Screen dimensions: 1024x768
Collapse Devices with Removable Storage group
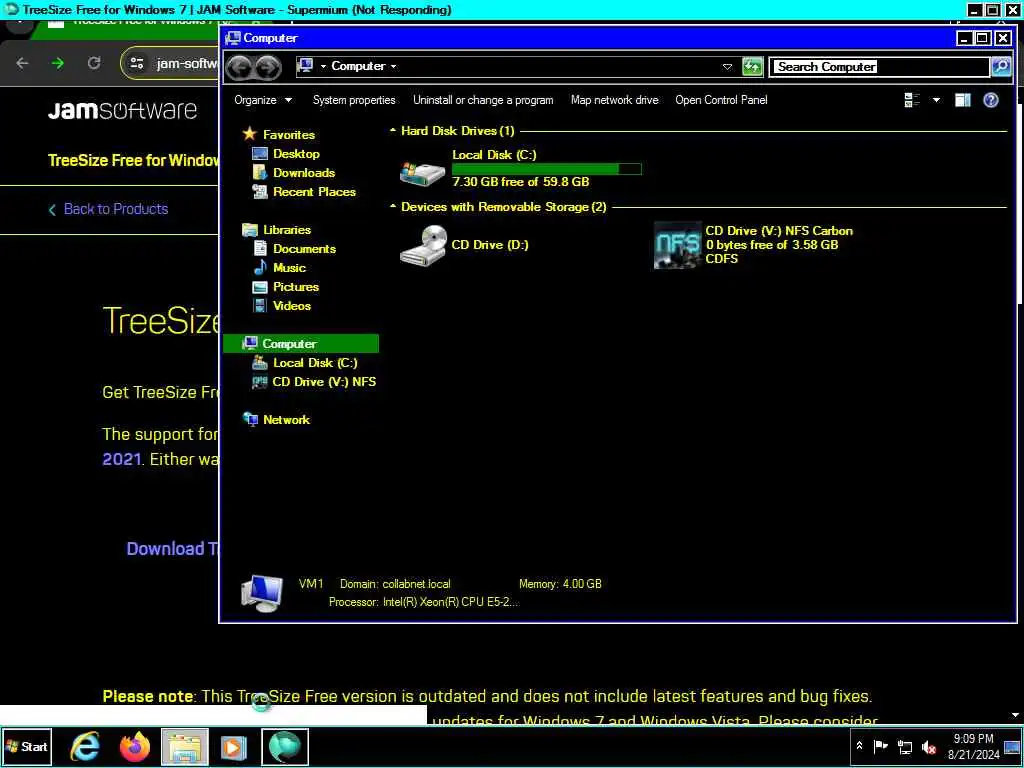click(x=393, y=206)
